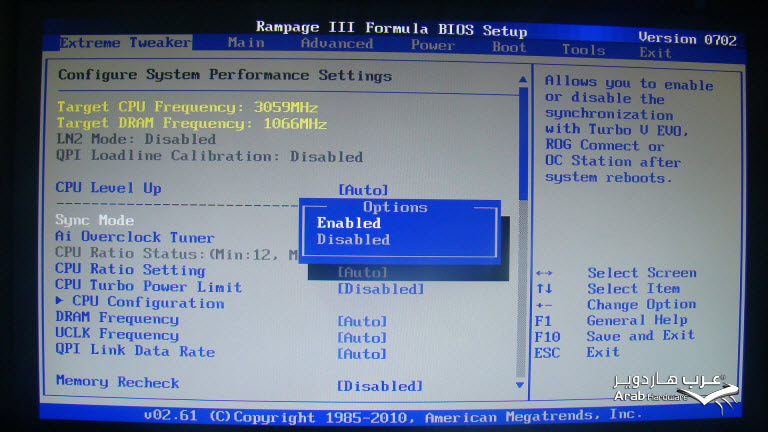Click the Change Option plus-minus icon
The image size is (768, 432).
pyautogui.click(x=544, y=305)
